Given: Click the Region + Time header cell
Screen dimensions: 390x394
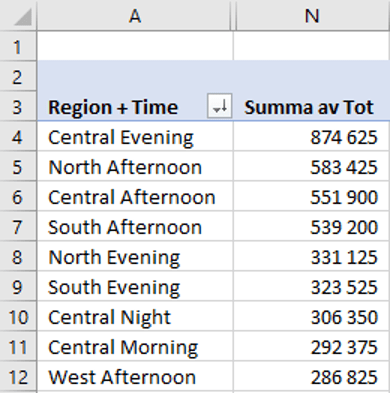Looking at the screenshot, I should [x=135, y=106].
